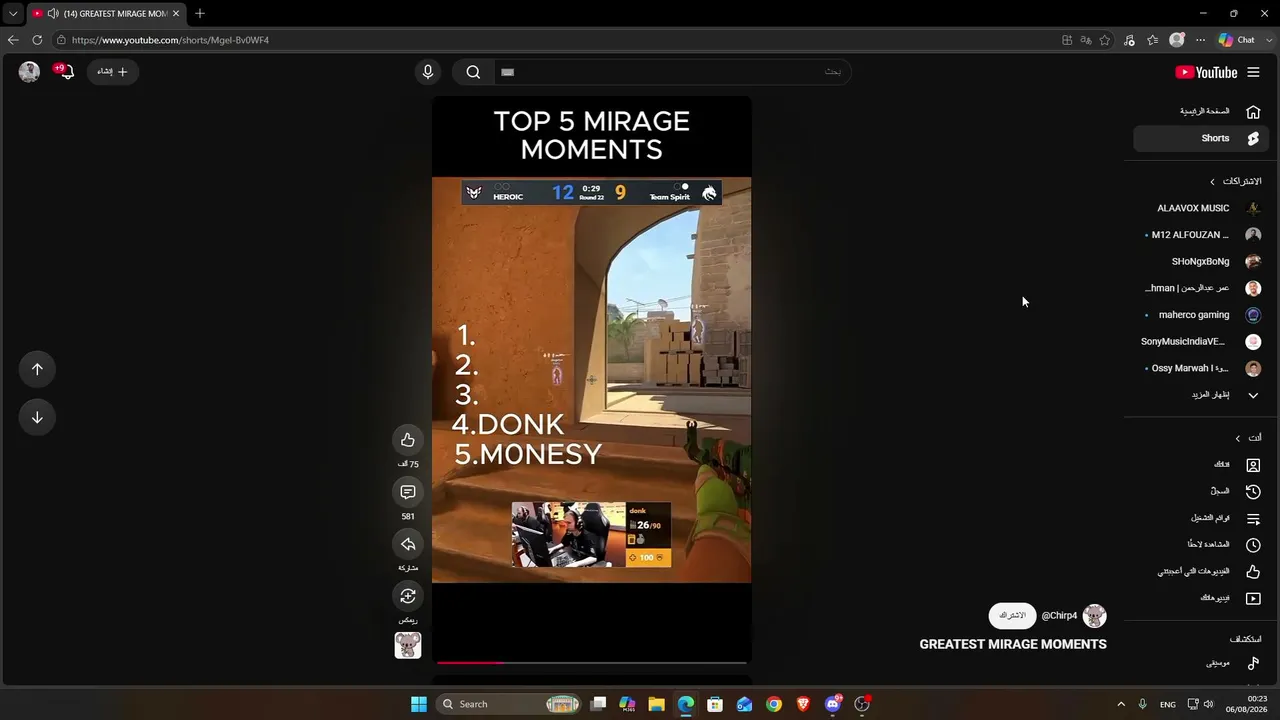Add this page to favorites with star
The width and height of the screenshot is (1280, 720).
[1105, 40]
